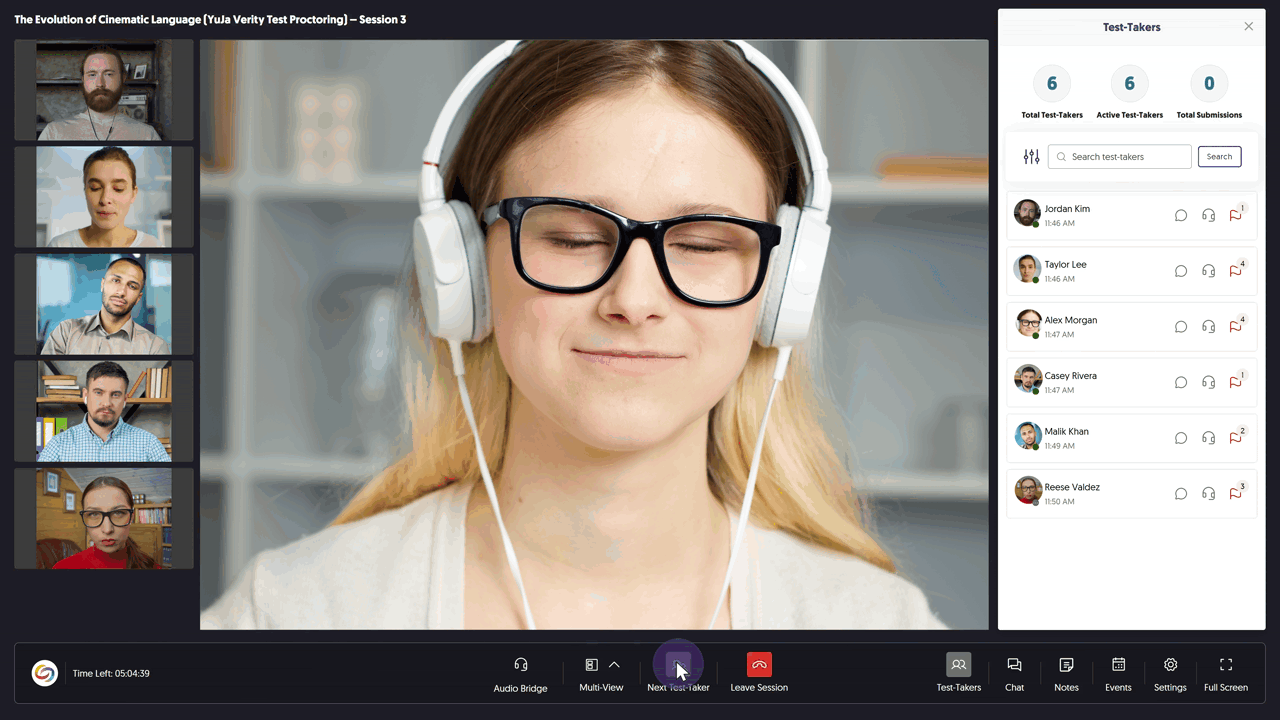Start audio call with Taylor Lee
This screenshot has width=1280, height=720.
click(1208, 271)
